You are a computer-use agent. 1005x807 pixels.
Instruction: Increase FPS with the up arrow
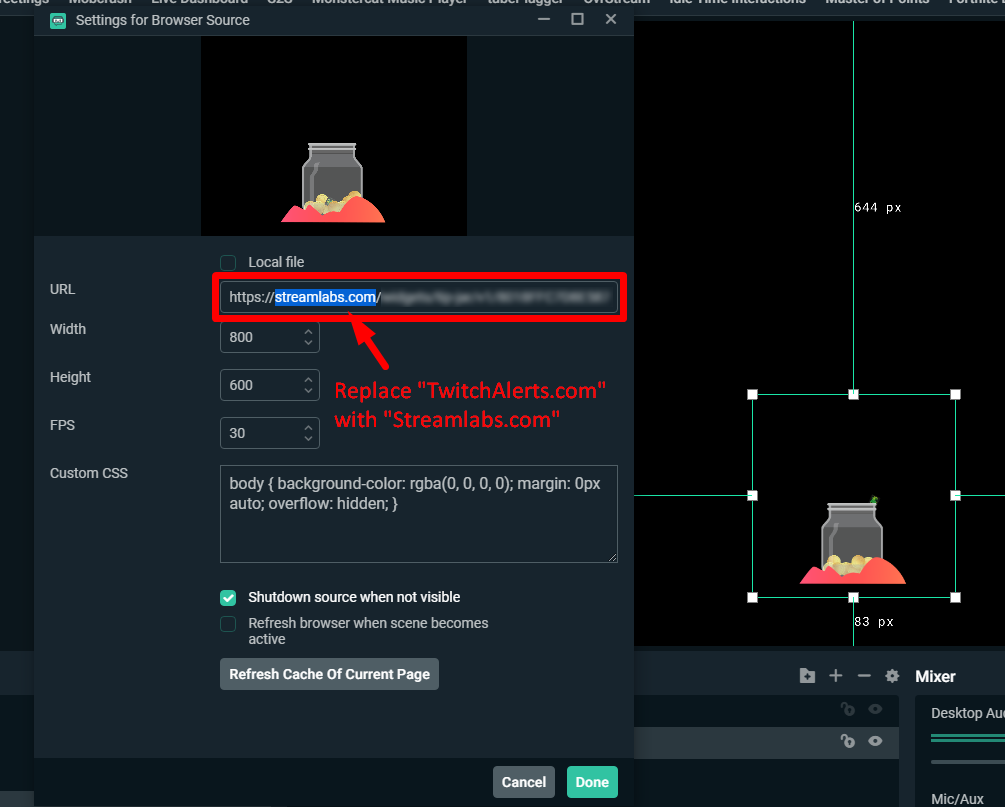pyautogui.click(x=308, y=428)
